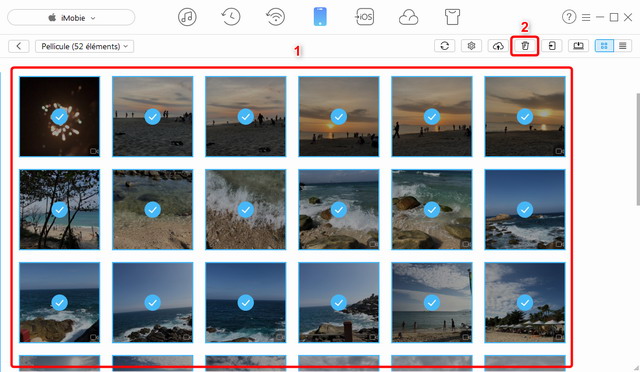This screenshot has height=372, width=640.
Task: Uncheck the palm trees and umbrellas beach photo
Action: coord(525,303)
